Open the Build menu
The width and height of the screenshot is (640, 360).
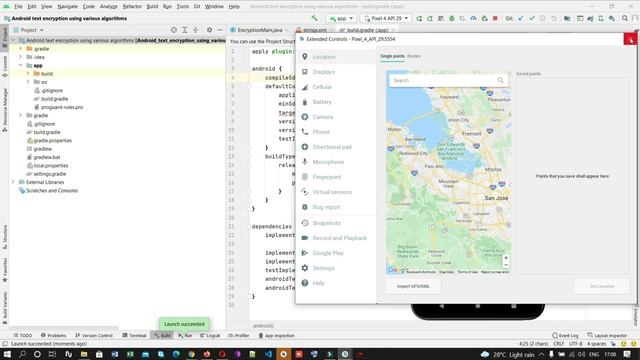pyautogui.click(x=152, y=7)
